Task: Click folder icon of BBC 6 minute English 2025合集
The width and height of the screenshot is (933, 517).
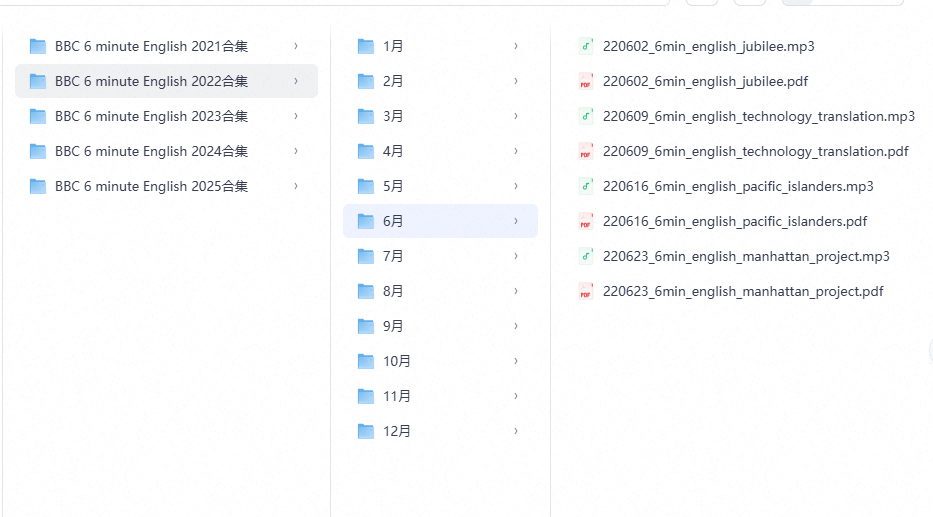Action: click(37, 187)
